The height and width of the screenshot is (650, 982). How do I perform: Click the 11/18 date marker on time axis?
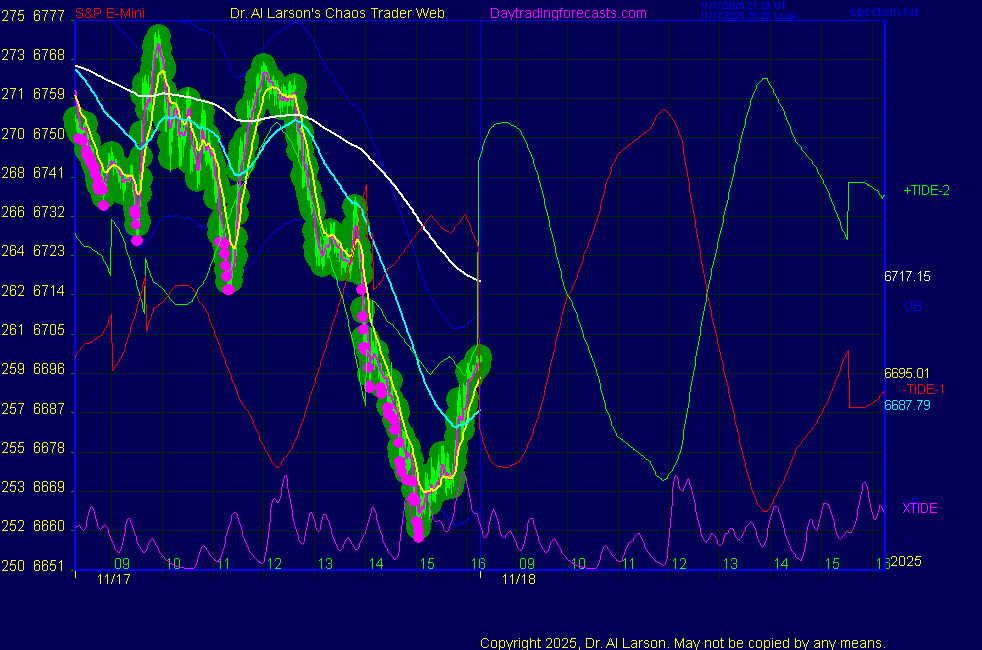point(516,579)
